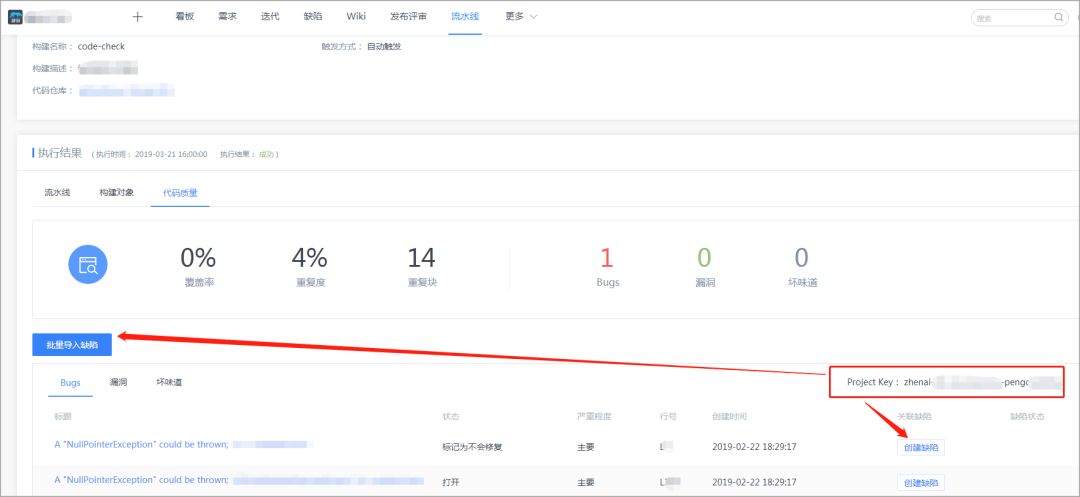
Task: Click the build name code-check text
Action: (101, 47)
